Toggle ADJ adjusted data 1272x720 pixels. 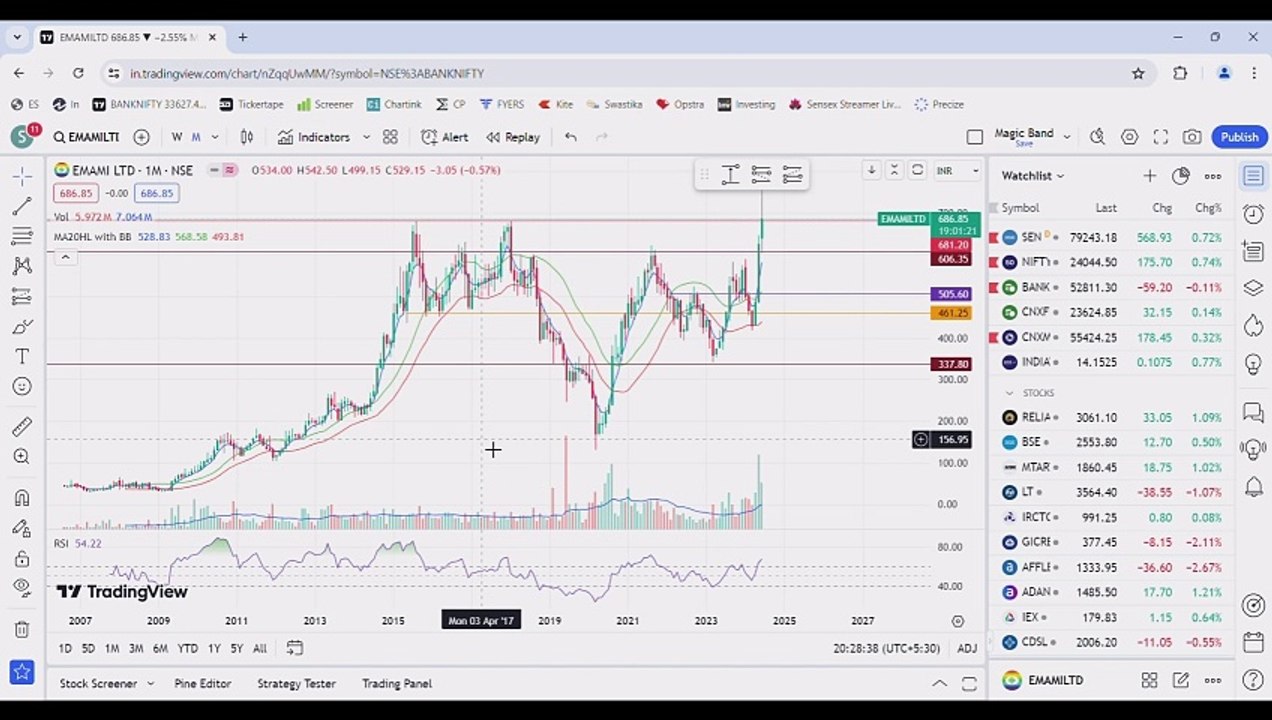point(967,649)
